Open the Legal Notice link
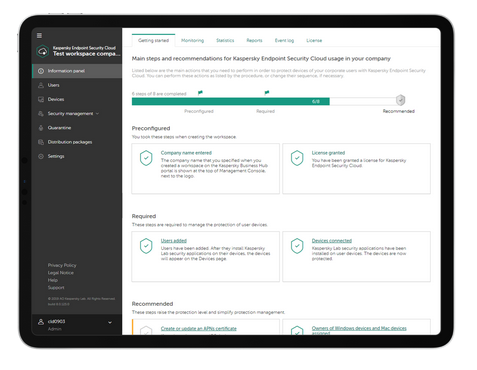The width and height of the screenshot is (477, 370). [61, 273]
